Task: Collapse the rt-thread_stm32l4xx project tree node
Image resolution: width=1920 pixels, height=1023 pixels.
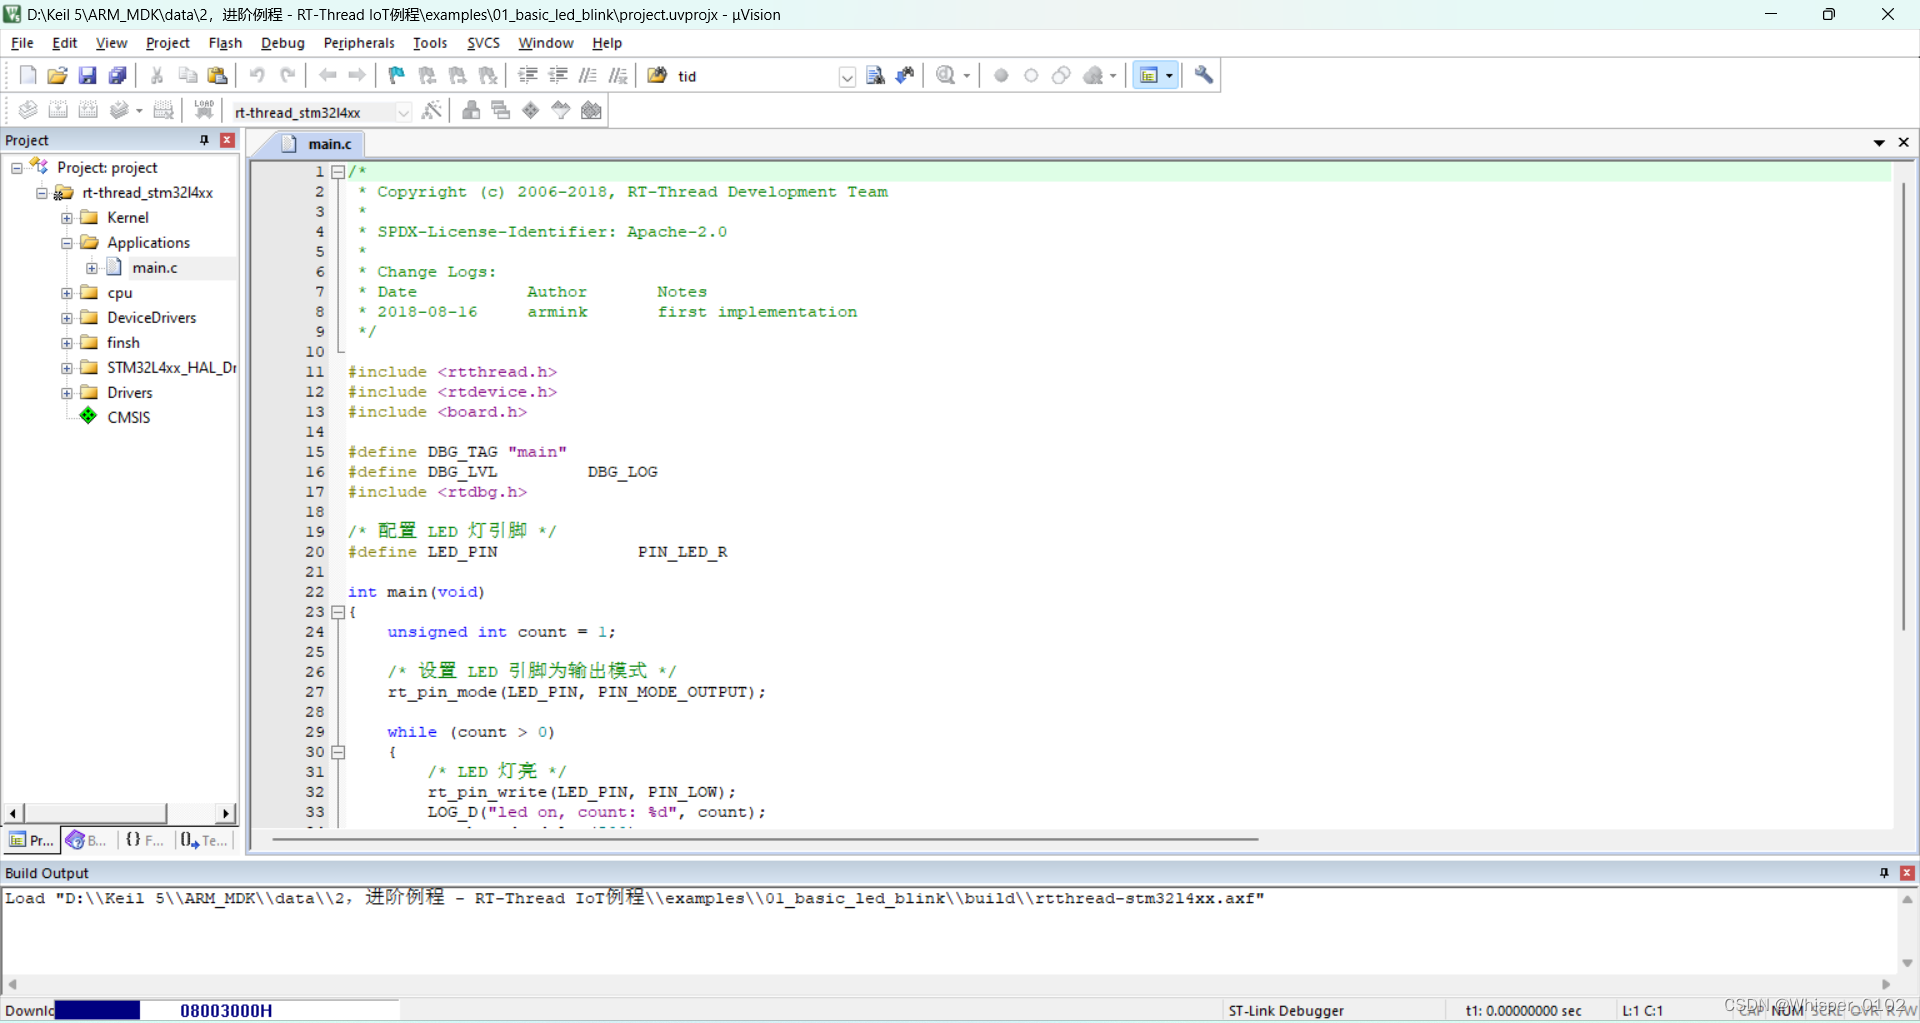Action: 41,192
